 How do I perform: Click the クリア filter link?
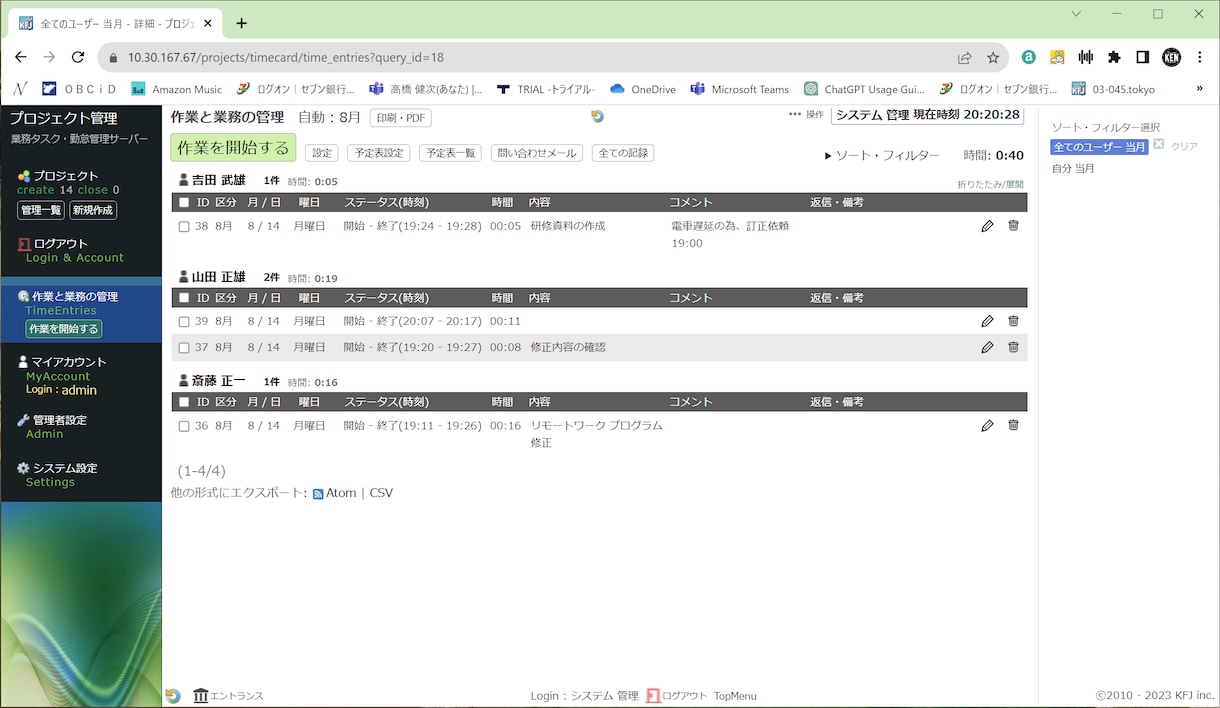pyautogui.click(x=1184, y=146)
